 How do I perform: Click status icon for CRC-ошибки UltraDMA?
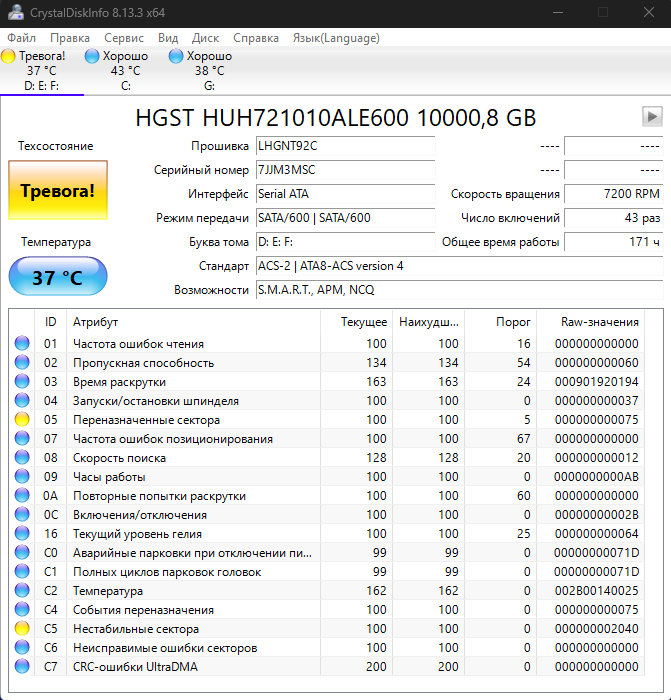pos(22,667)
